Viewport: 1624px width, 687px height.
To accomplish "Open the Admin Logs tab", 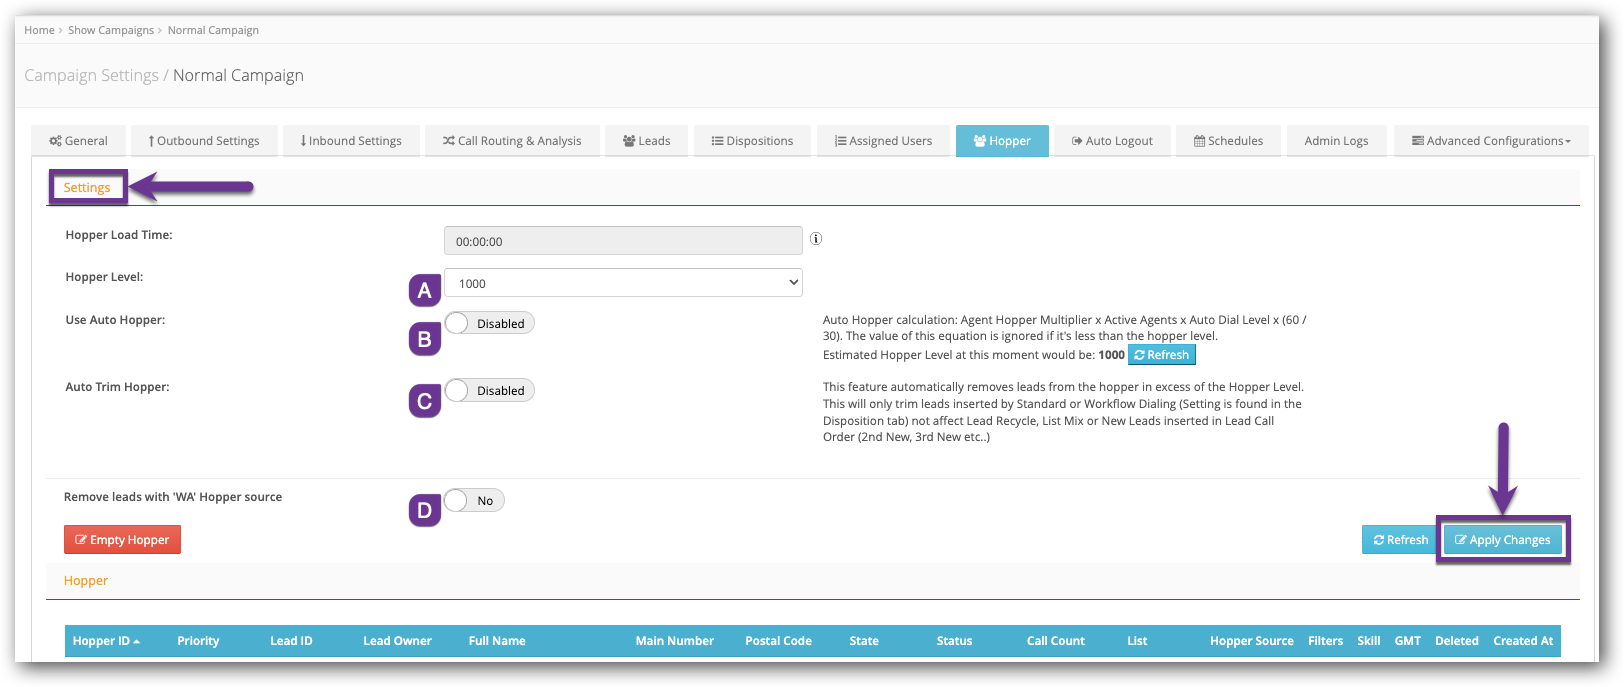I will tap(1336, 141).
